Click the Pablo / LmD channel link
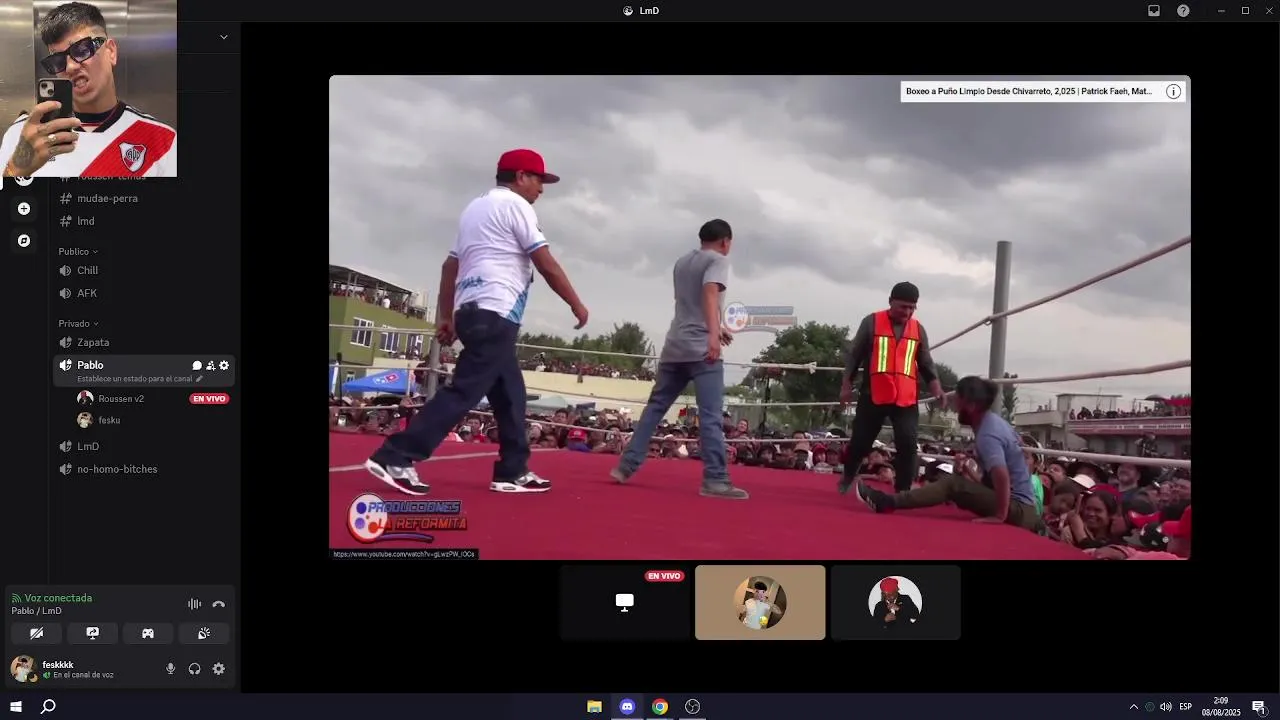1280x720 pixels. [37, 611]
